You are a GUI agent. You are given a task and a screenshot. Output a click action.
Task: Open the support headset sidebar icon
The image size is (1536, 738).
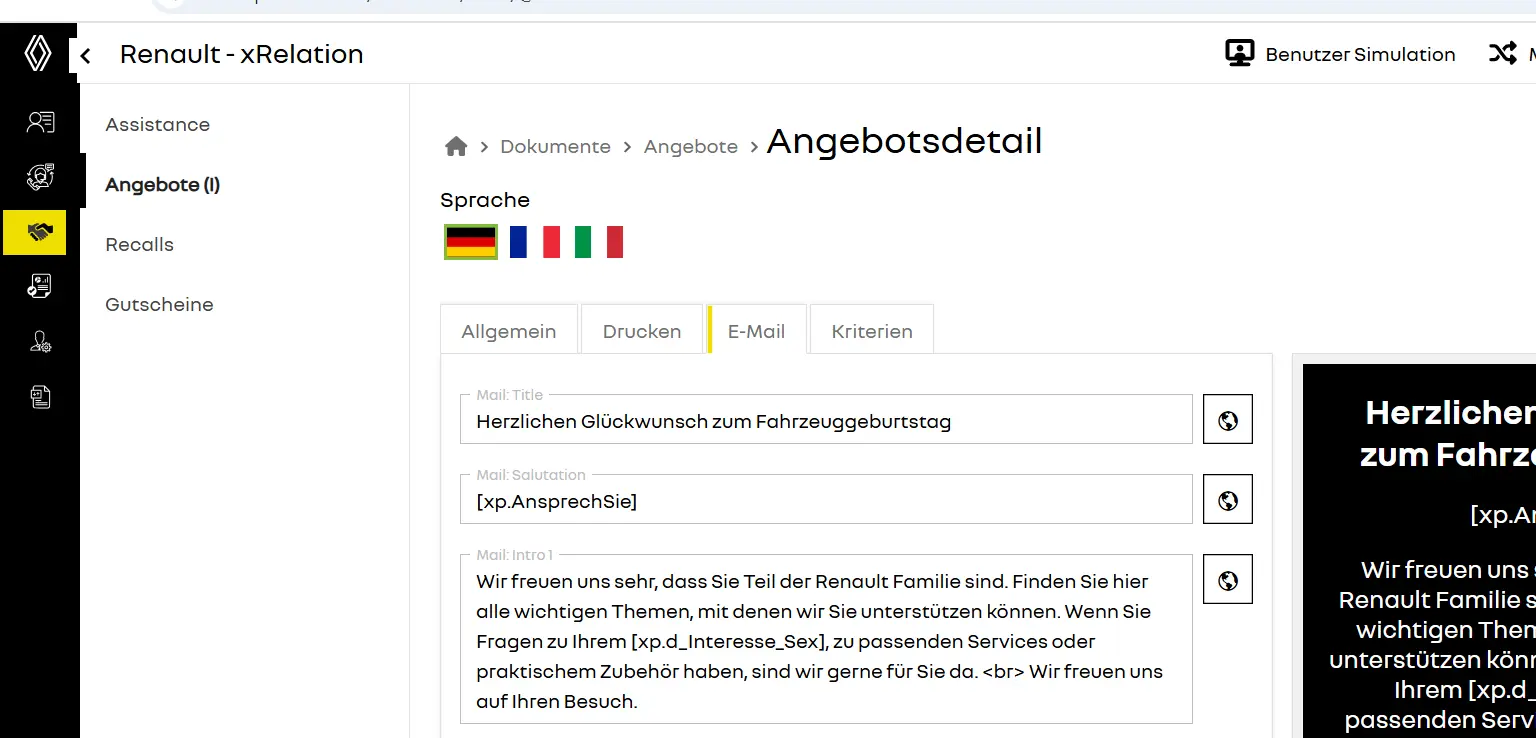[x=40, y=177]
